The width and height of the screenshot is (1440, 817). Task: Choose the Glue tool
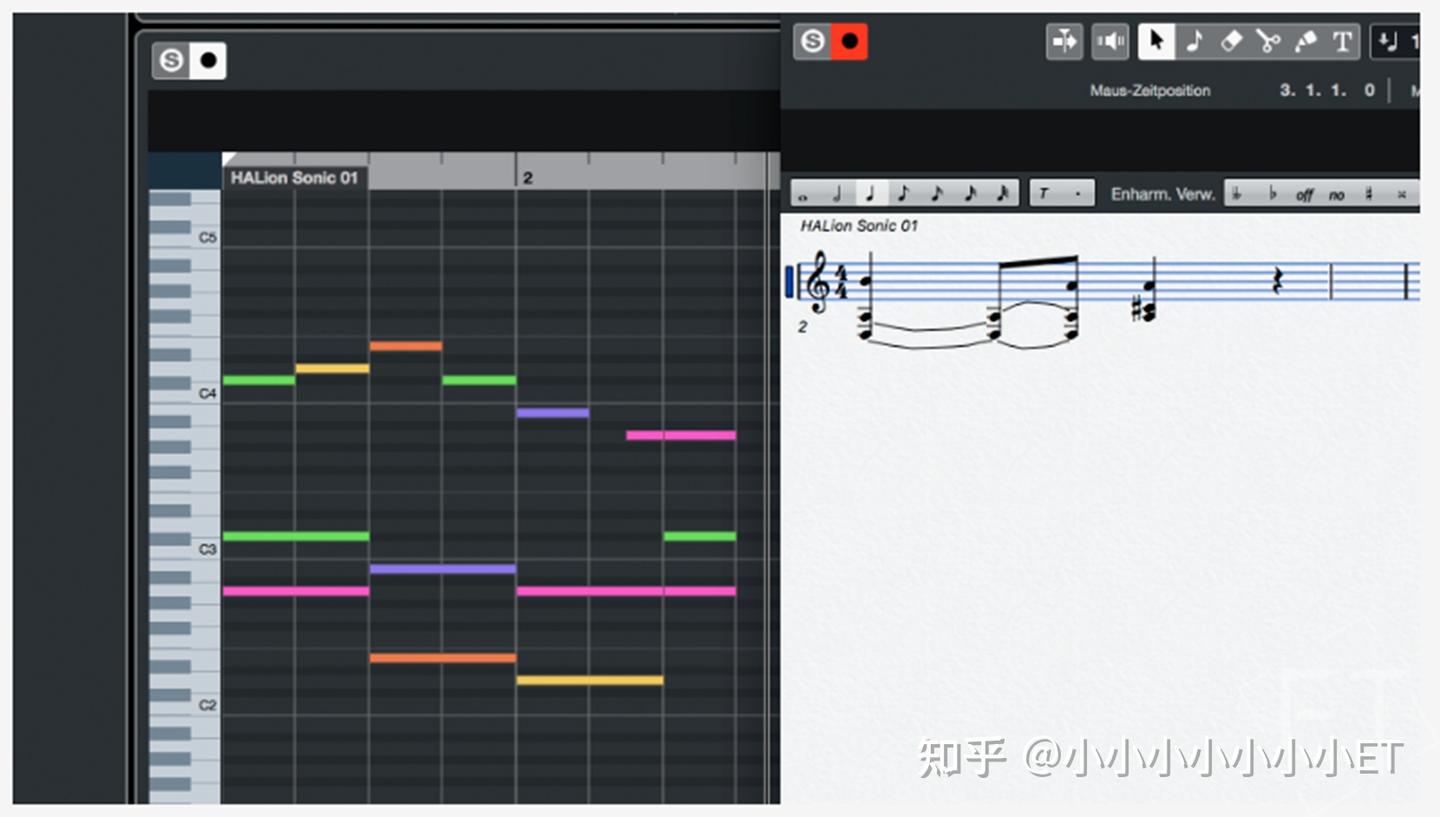pyautogui.click(x=1308, y=41)
